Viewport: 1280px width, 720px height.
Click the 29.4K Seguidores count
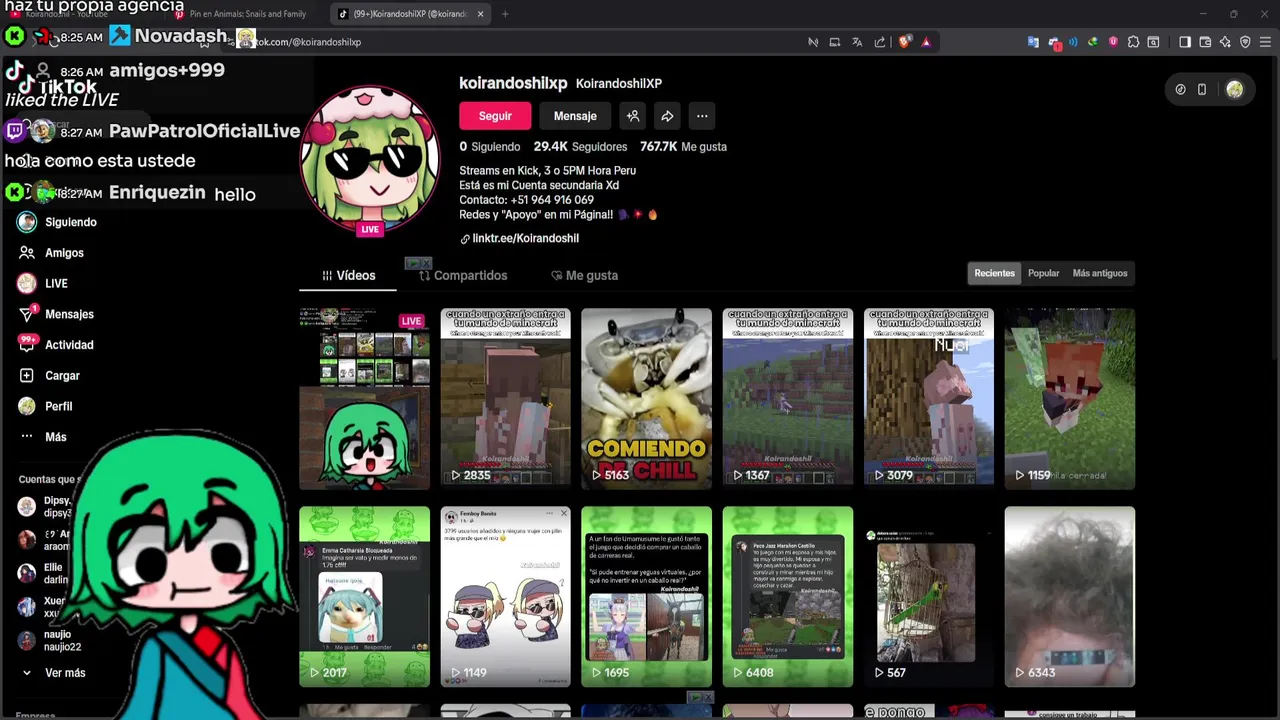tap(580, 146)
